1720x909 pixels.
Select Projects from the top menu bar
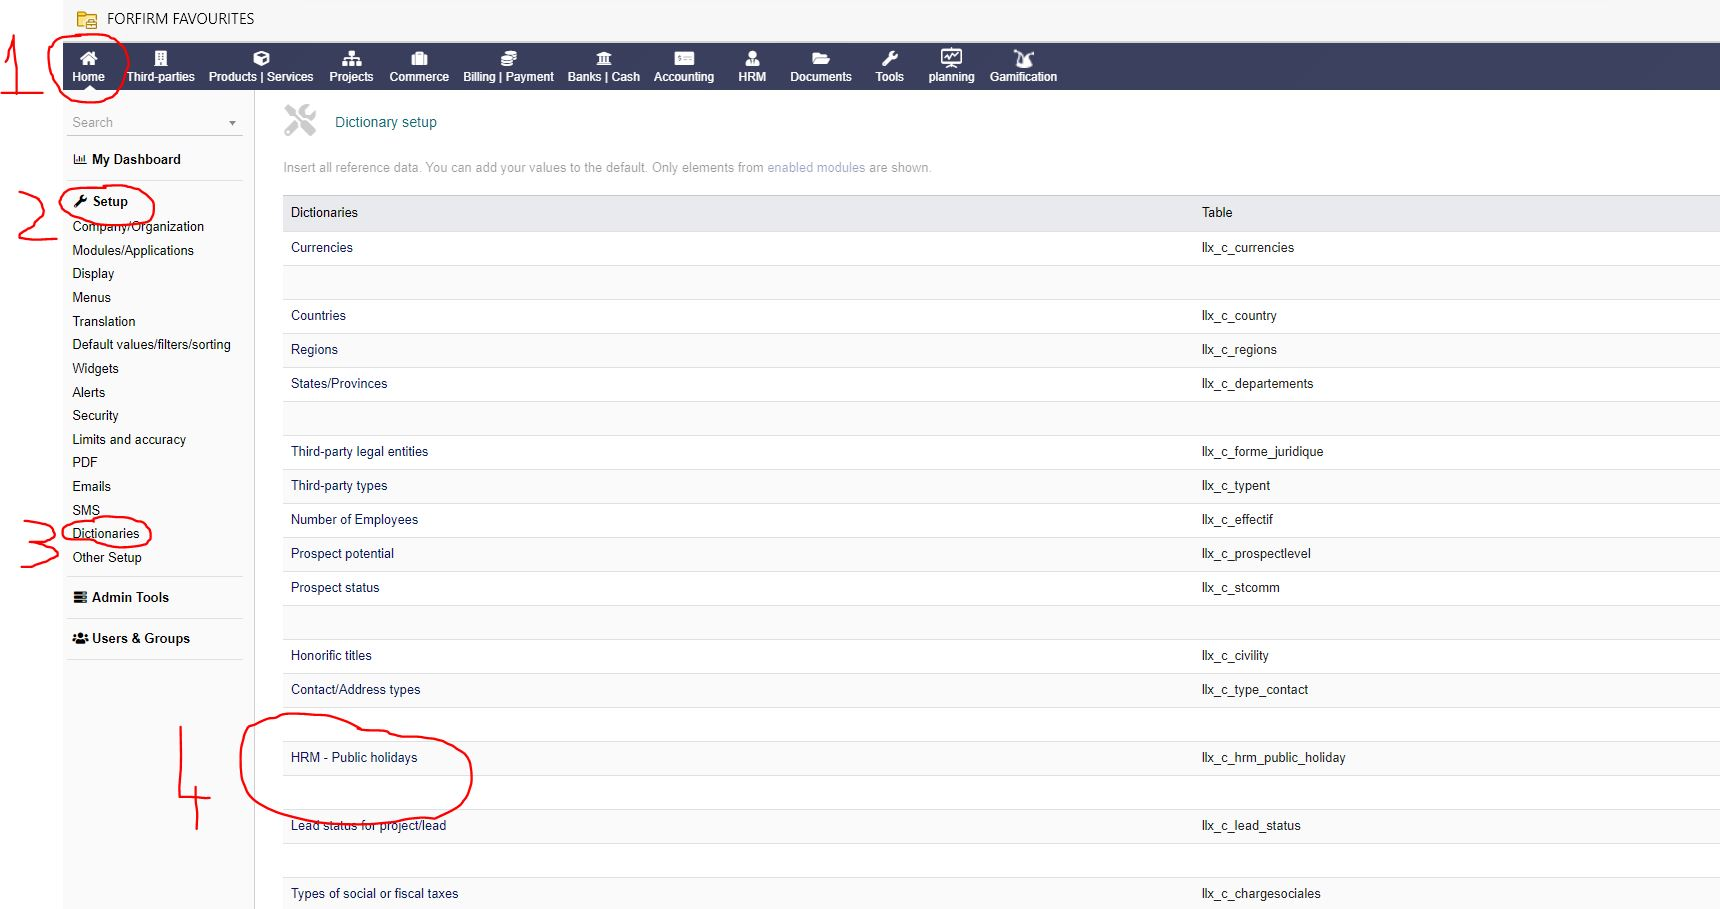(x=351, y=58)
